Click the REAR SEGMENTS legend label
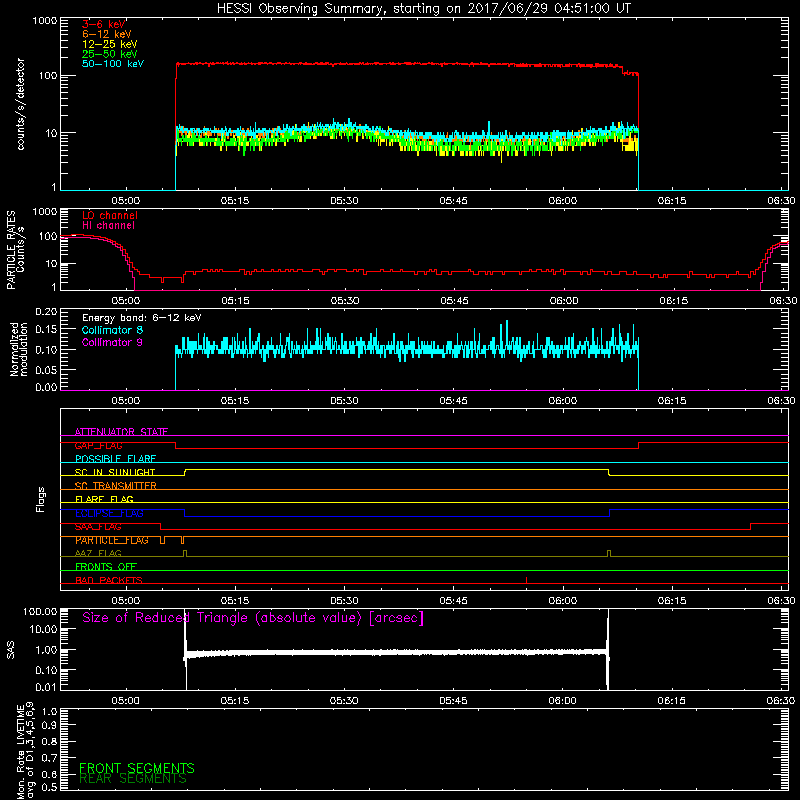Viewport: 800px width, 800px height. click(x=133, y=779)
